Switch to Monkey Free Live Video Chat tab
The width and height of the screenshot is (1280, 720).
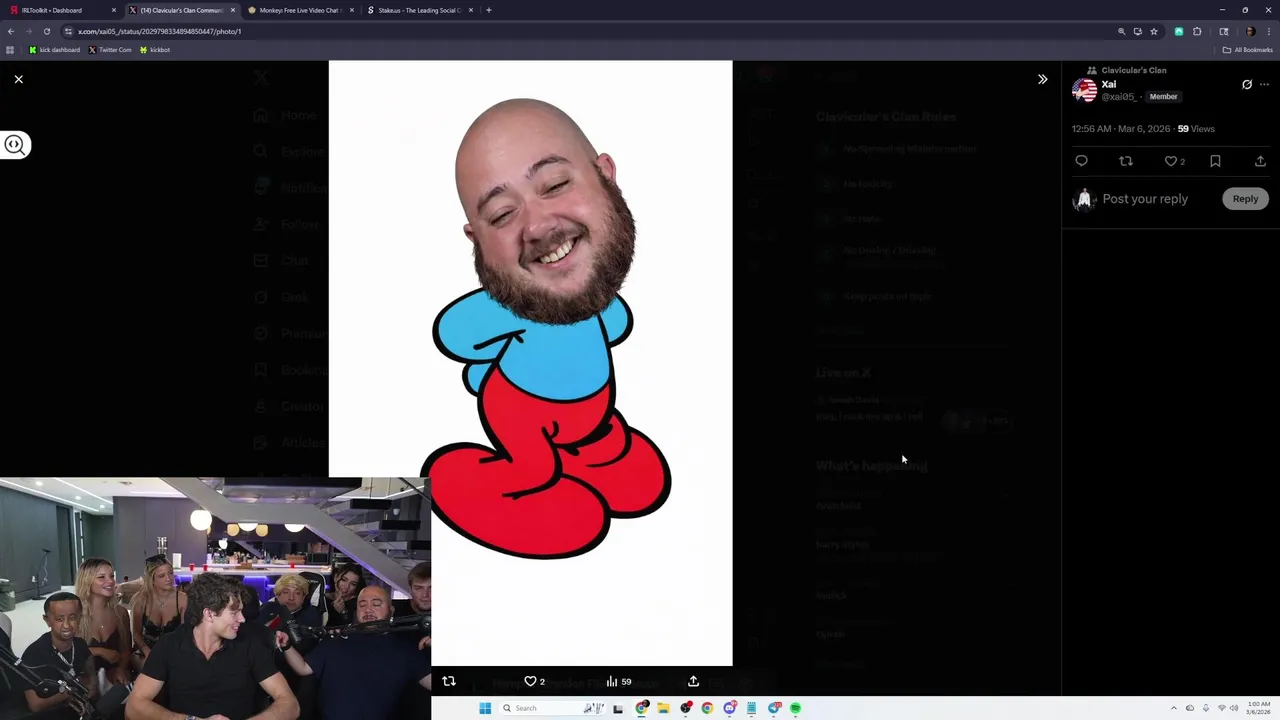pyautogui.click(x=298, y=10)
